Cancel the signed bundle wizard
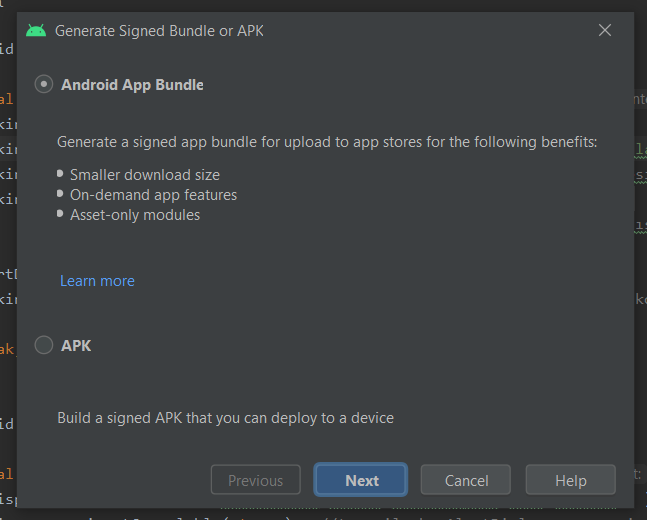647x520 pixels. coord(467,480)
